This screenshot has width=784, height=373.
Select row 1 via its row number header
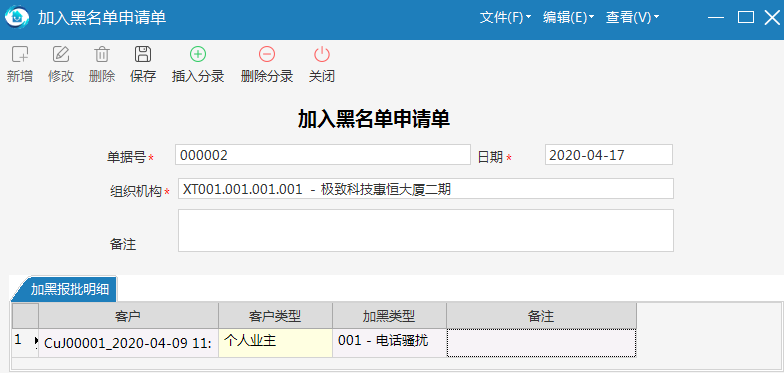coord(25,343)
